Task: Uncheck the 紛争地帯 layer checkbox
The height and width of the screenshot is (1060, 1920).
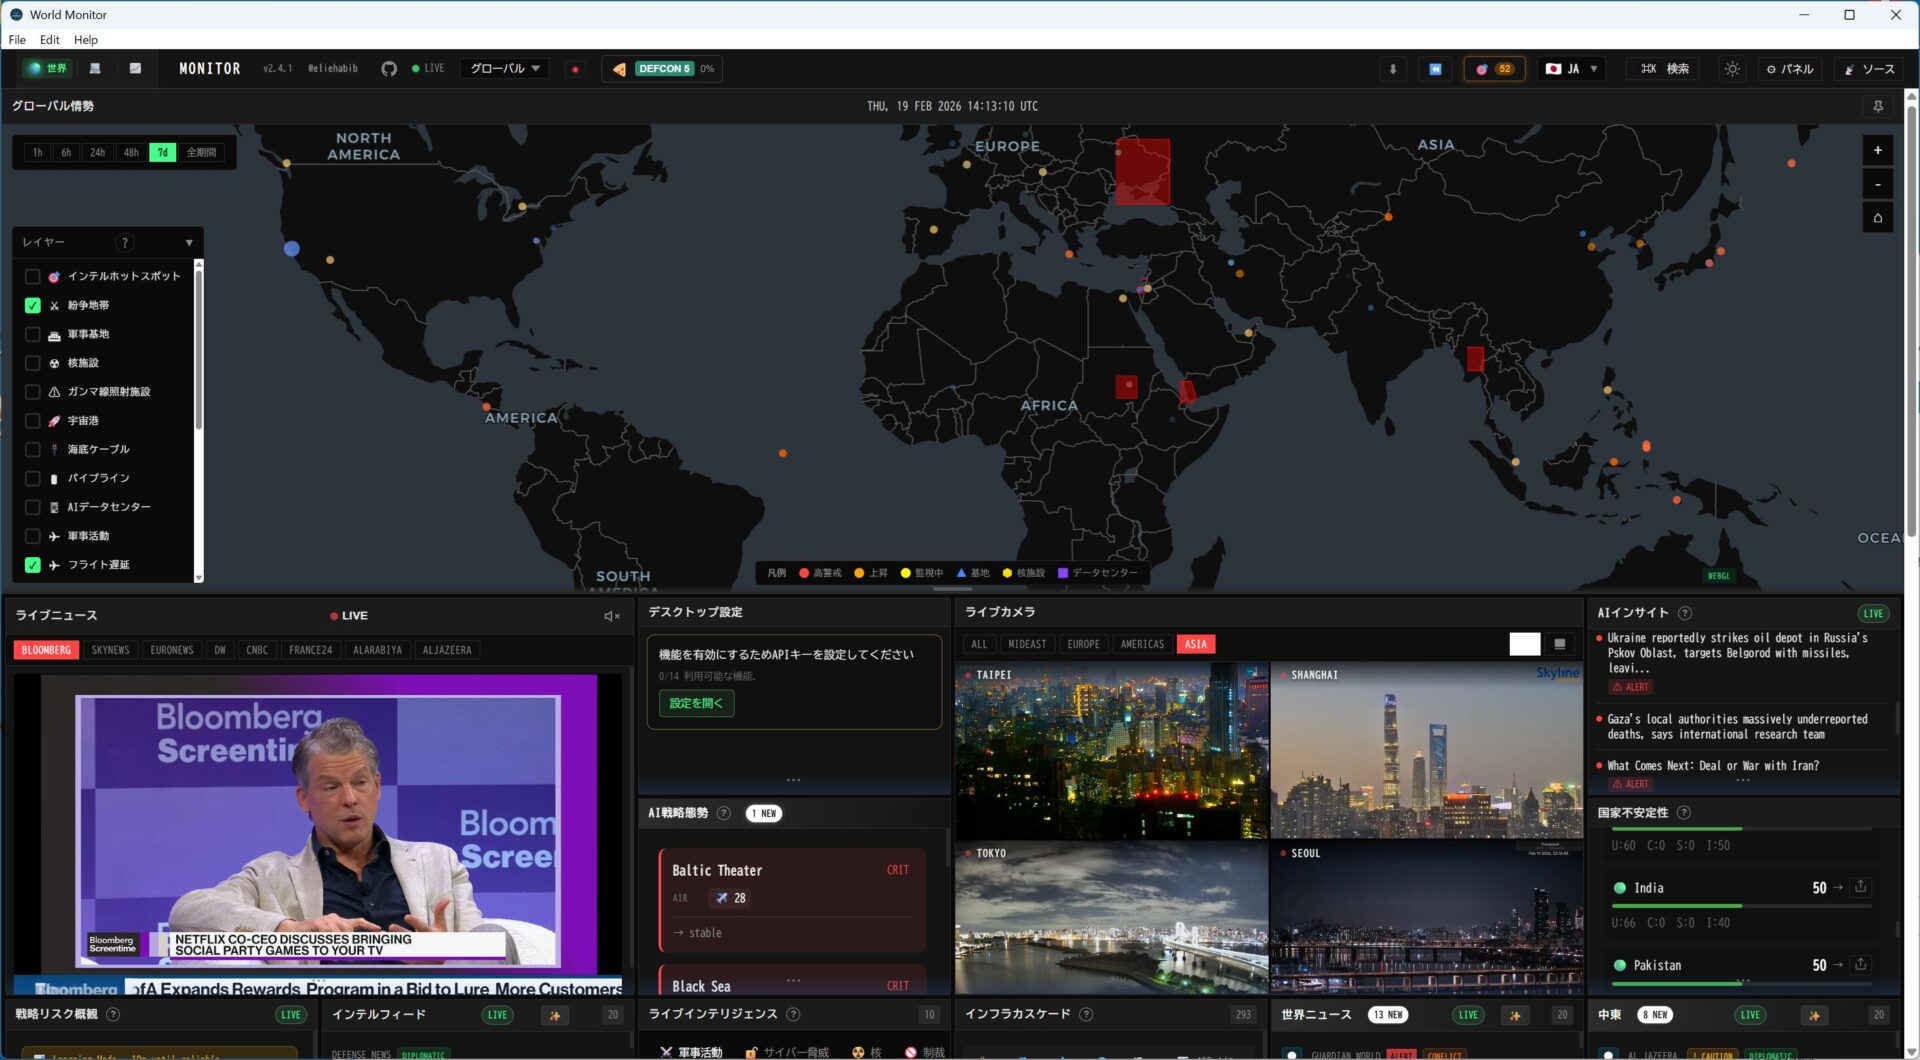Action: tap(33, 306)
